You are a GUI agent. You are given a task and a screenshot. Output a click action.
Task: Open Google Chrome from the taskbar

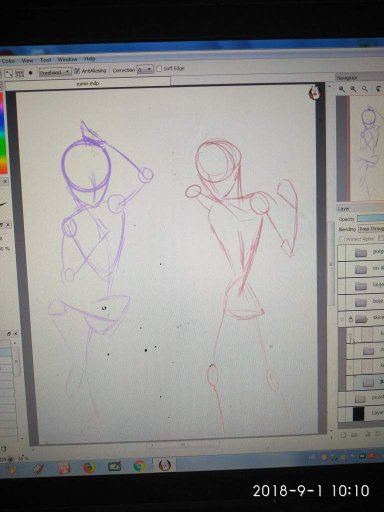click(x=140, y=465)
